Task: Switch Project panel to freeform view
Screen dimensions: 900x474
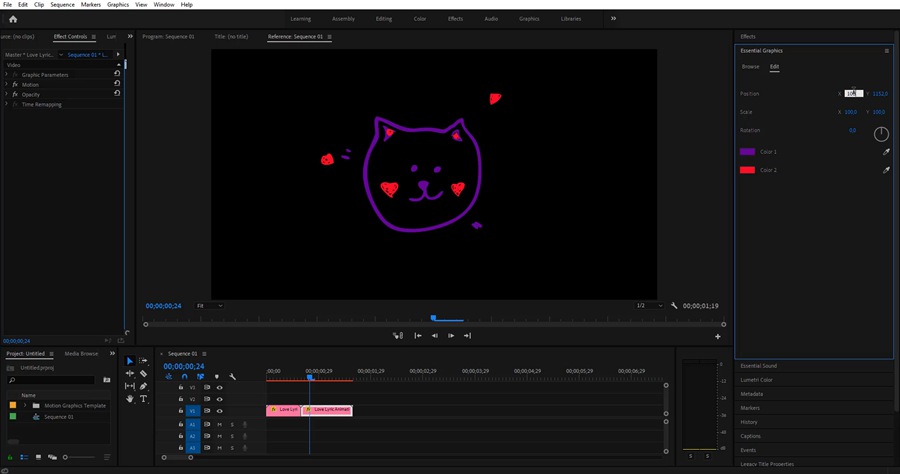Action: [52, 457]
